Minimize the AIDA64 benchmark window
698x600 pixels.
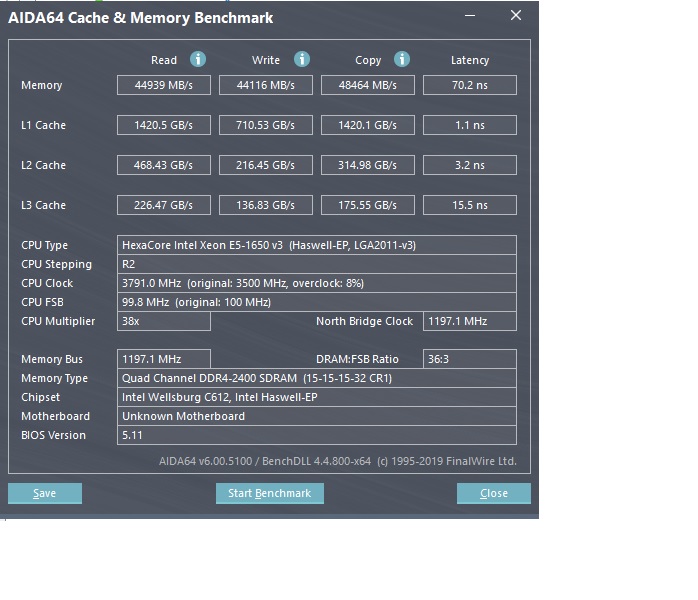tap(470, 16)
